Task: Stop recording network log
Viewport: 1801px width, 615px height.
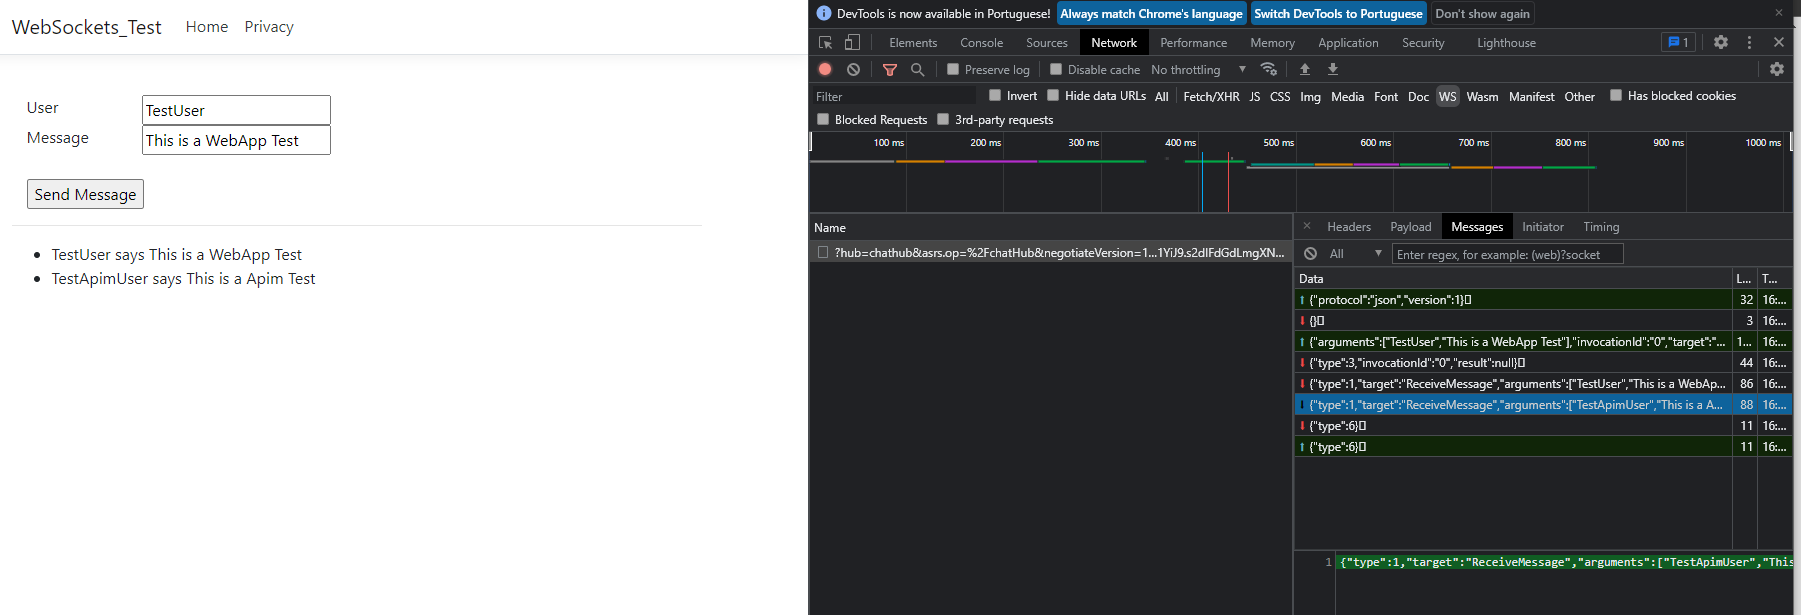Action: pyautogui.click(x=825, y=69)
